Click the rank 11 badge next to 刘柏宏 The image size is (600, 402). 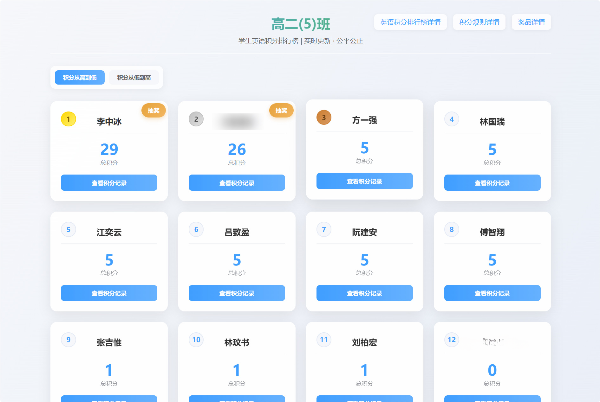point(324,340)
